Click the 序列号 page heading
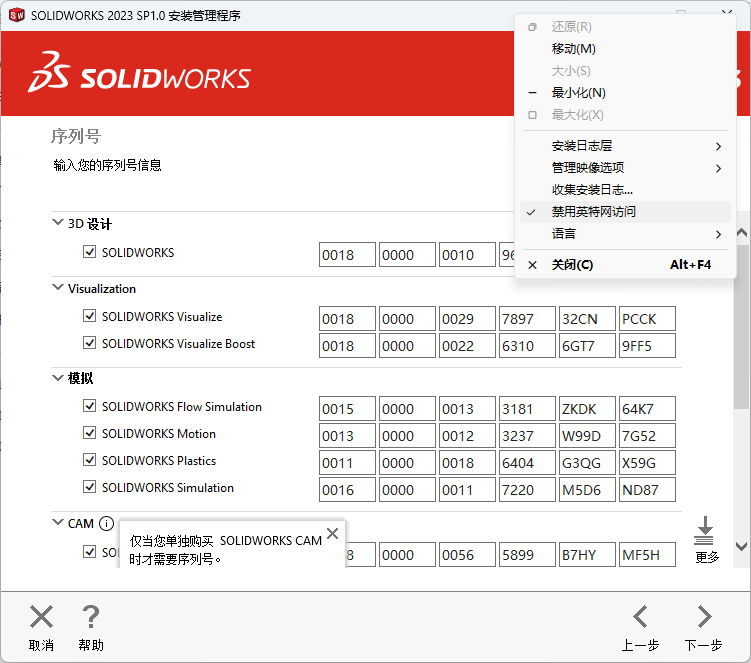The width and height of the screenshot is (751, 663). pos(76,137)
